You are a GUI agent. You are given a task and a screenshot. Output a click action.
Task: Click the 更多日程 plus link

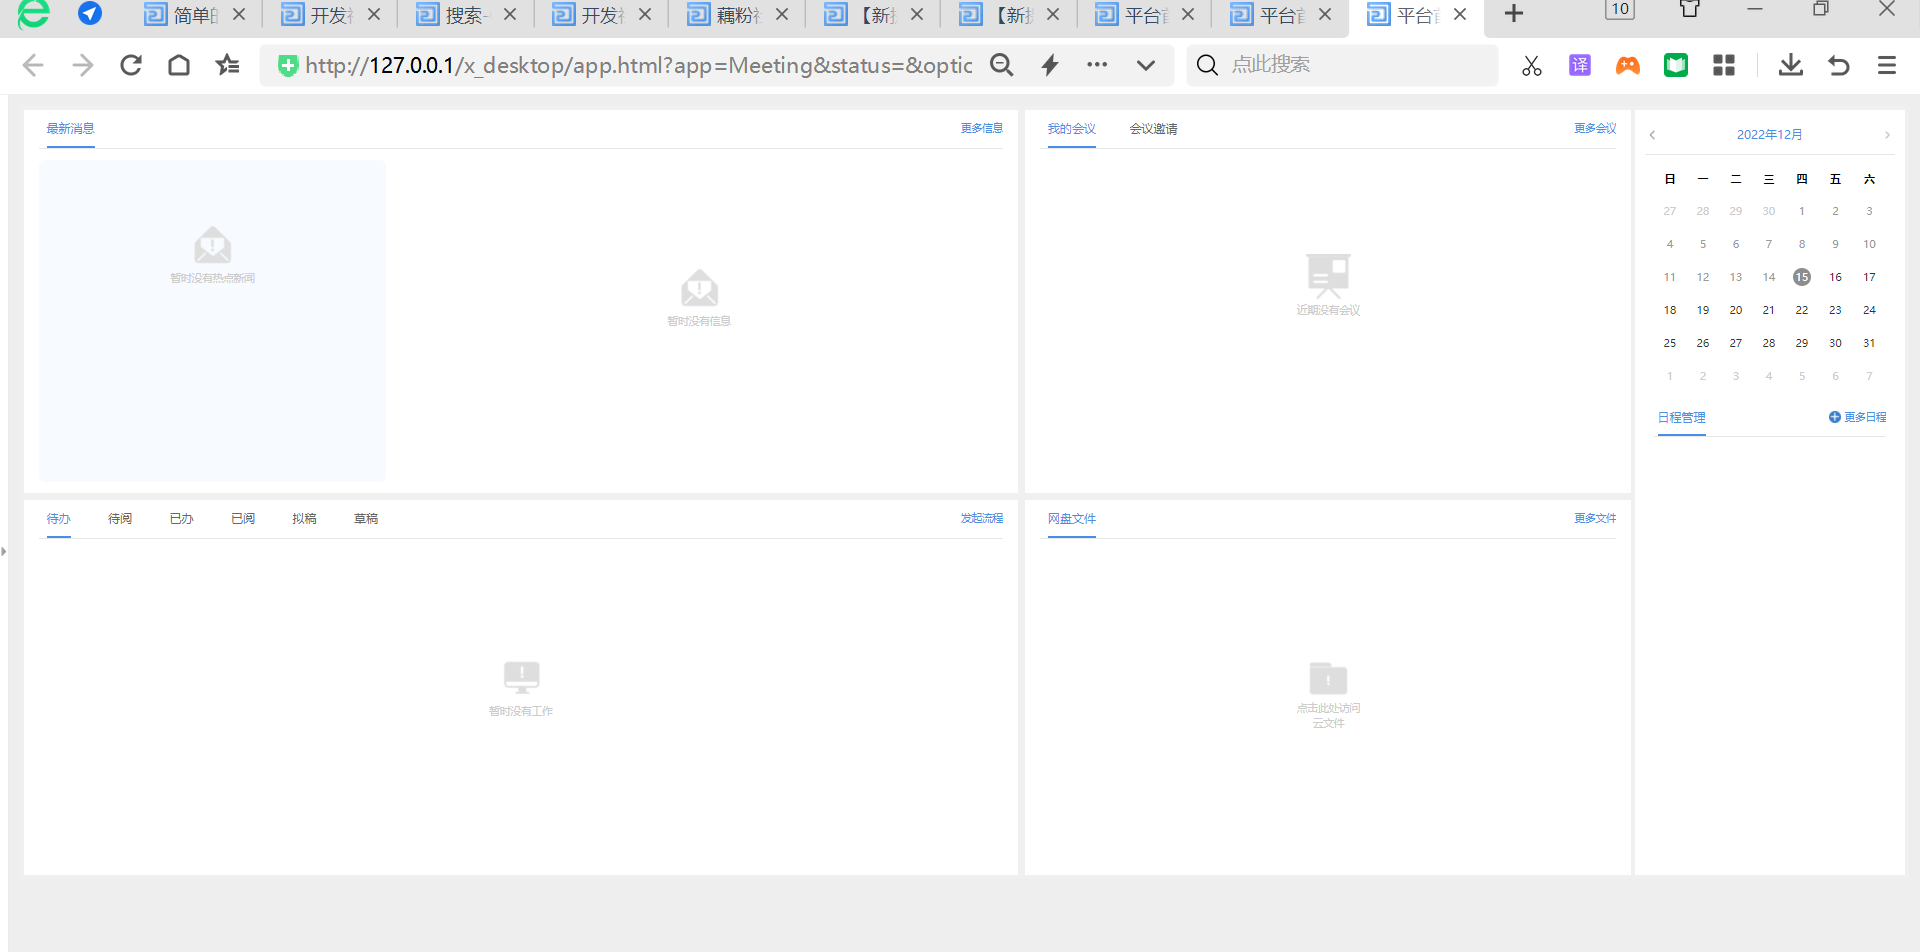click(x=1857, y=418)
